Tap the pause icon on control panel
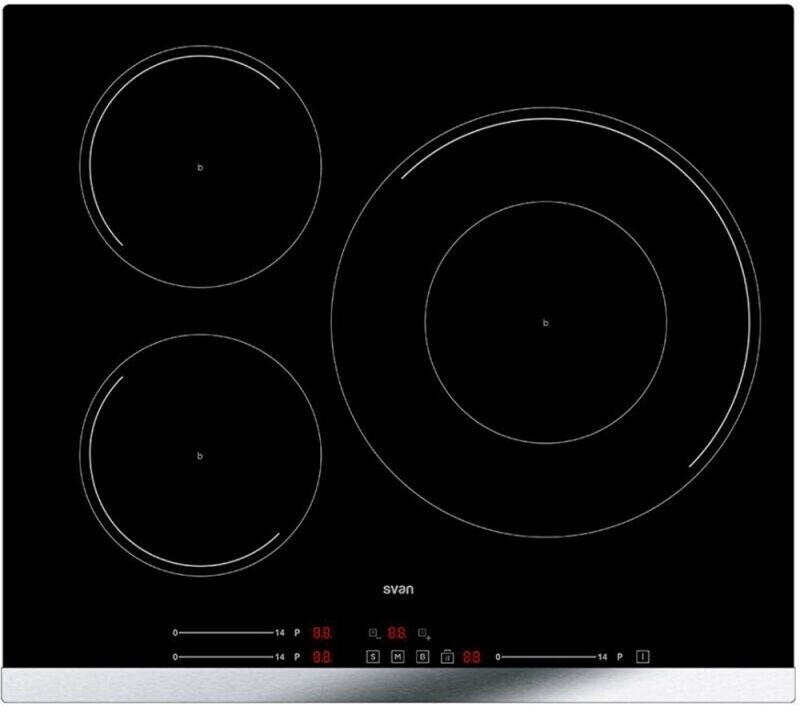 coord(447,657)
